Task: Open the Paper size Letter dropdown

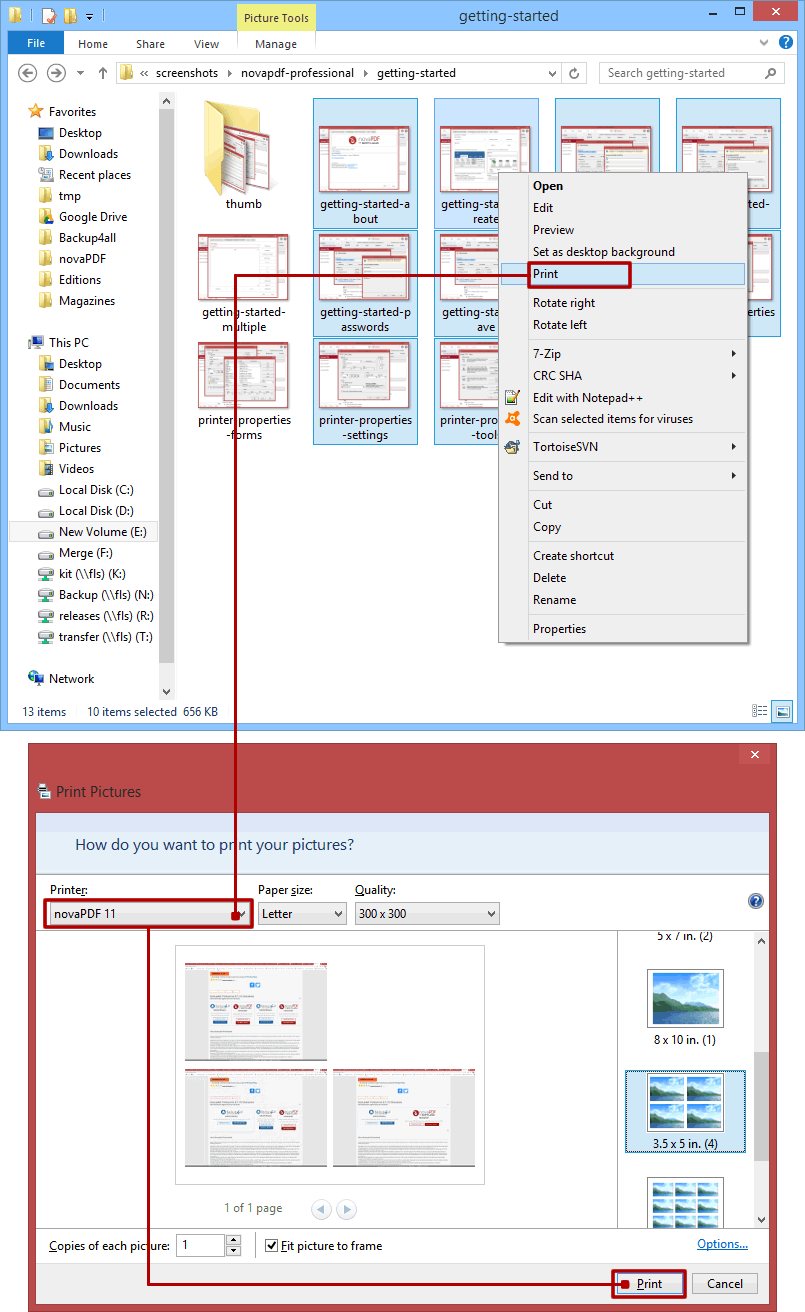Action: coord(302,914)
